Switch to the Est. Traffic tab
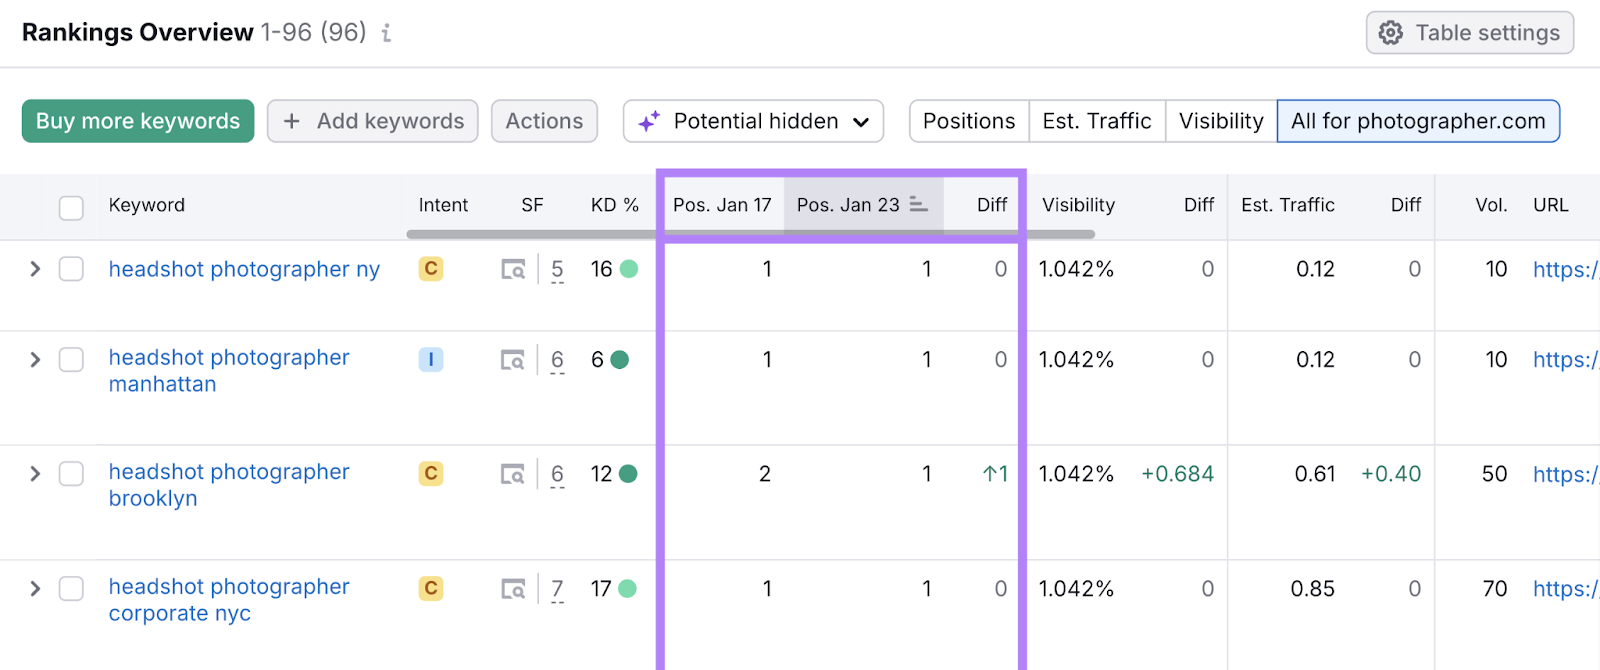1600x670 pixels. point(1097,121)
